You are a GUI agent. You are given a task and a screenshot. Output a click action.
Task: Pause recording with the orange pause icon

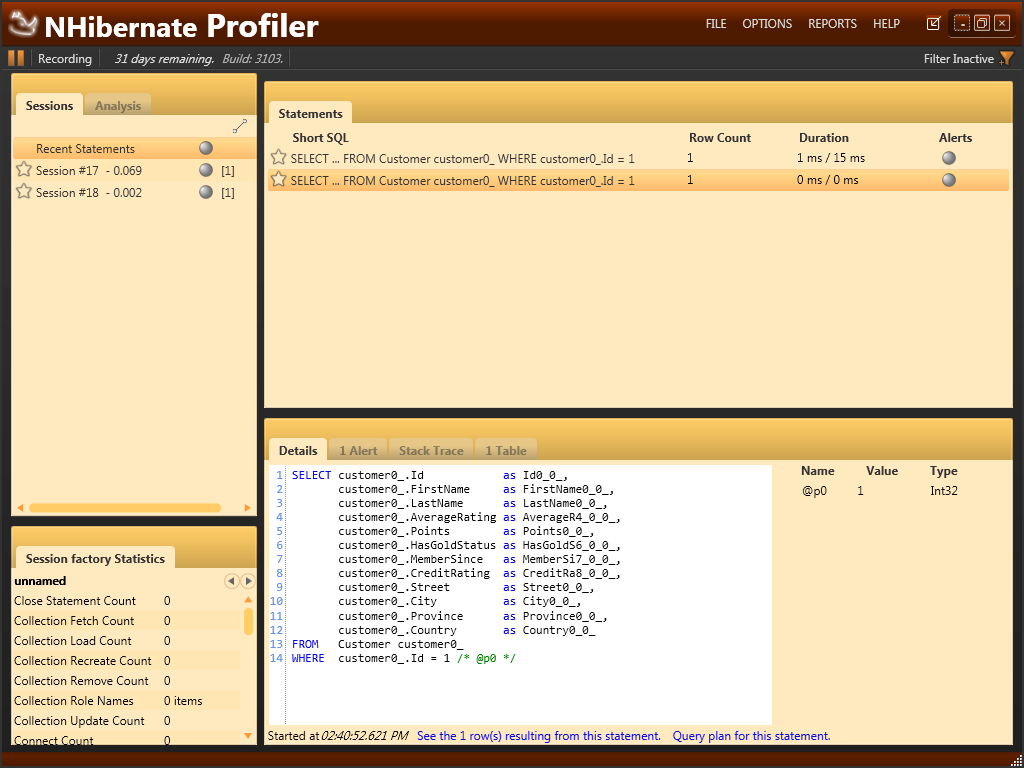tap(16, 58)
